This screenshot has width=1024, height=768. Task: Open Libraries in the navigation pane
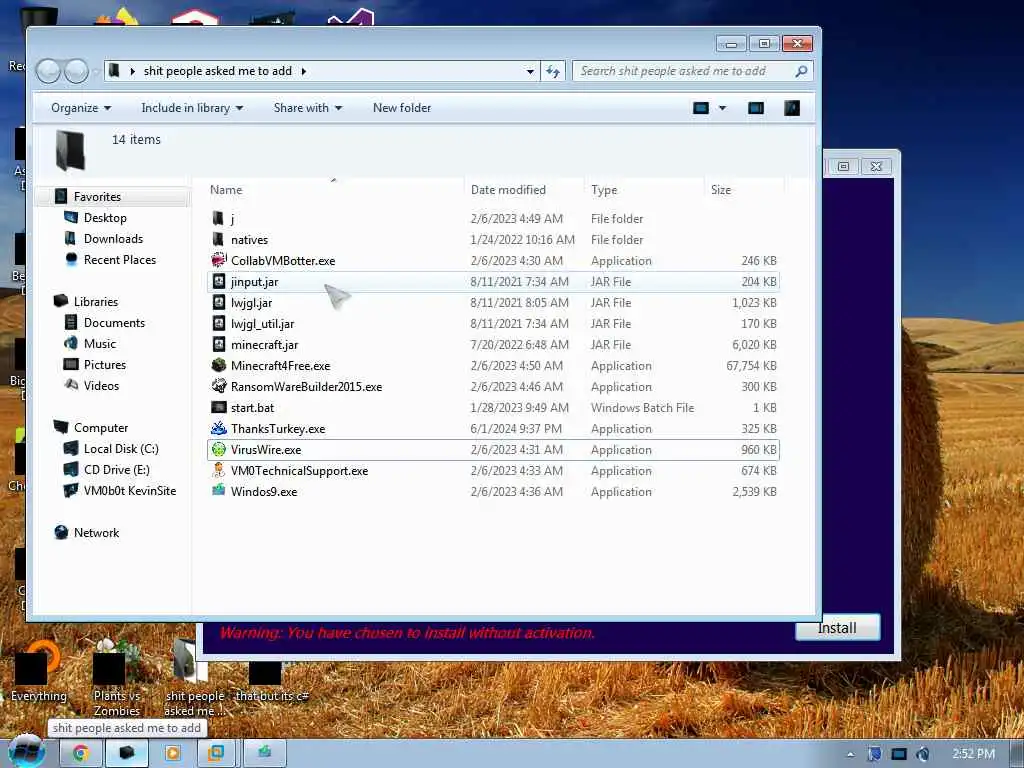(96, 302)
